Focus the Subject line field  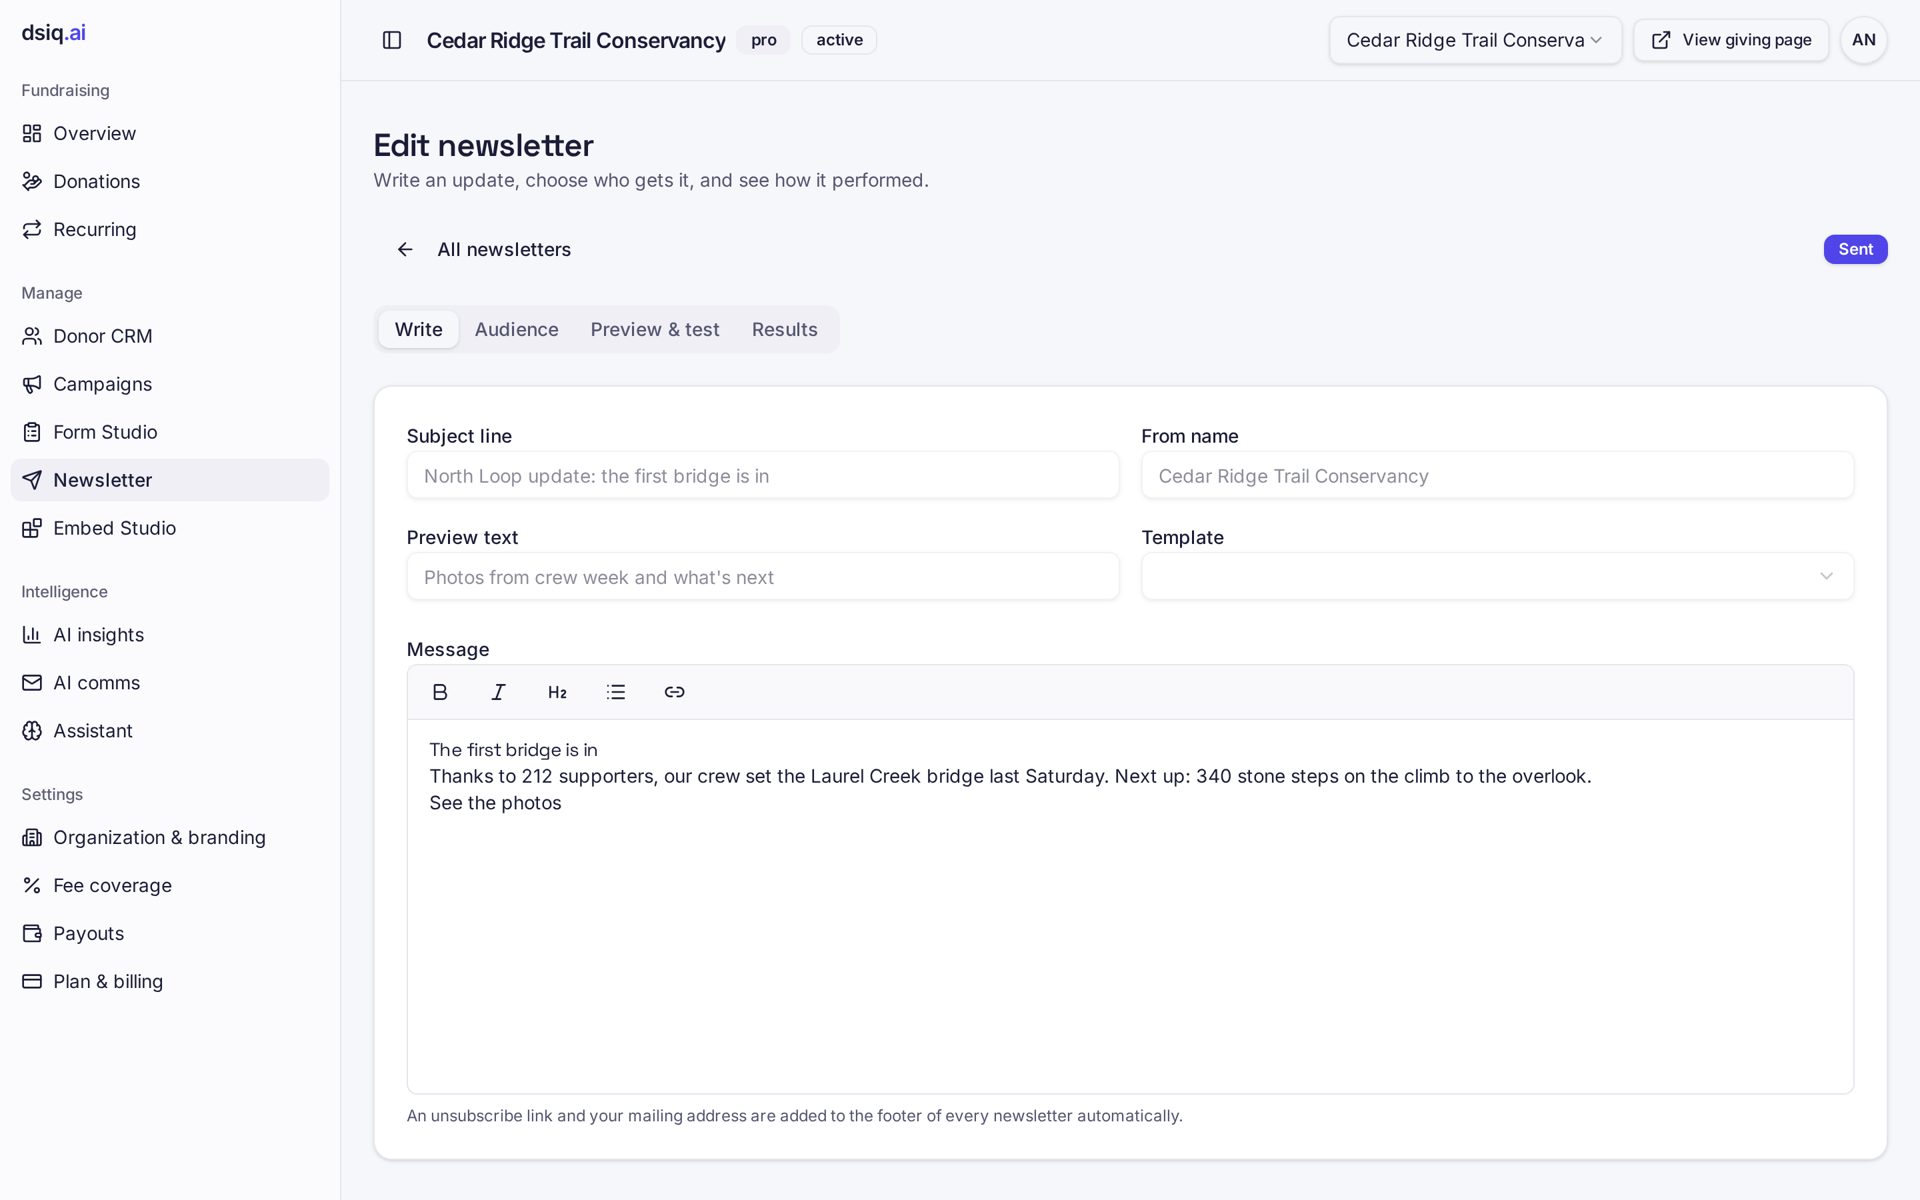(x=763, y=476)
